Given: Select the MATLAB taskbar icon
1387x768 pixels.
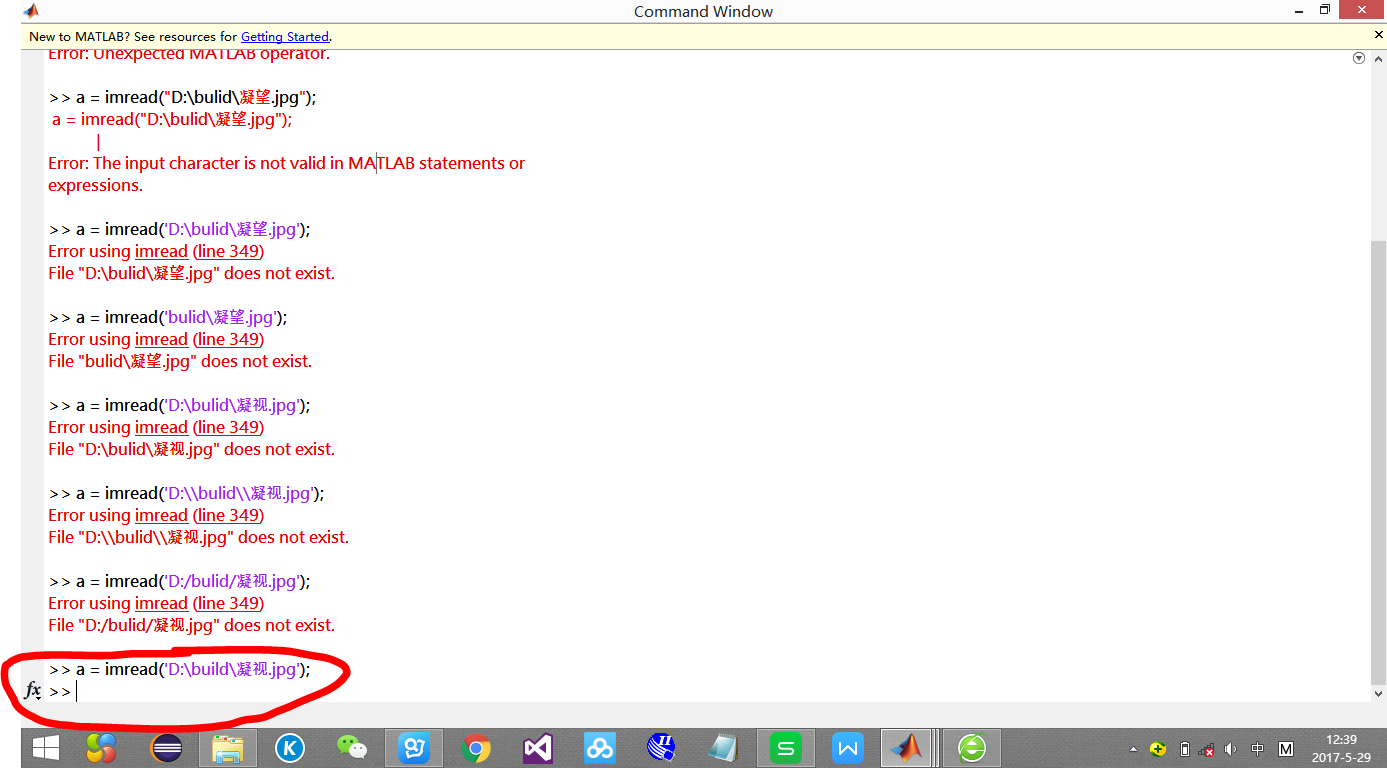Looking at the screenshot, I should click(x=908, y=747).
